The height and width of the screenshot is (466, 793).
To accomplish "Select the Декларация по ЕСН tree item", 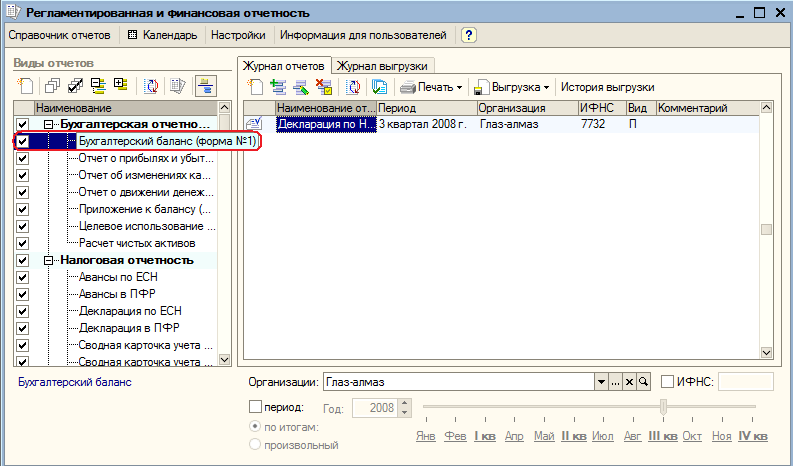I will point(130,311).
